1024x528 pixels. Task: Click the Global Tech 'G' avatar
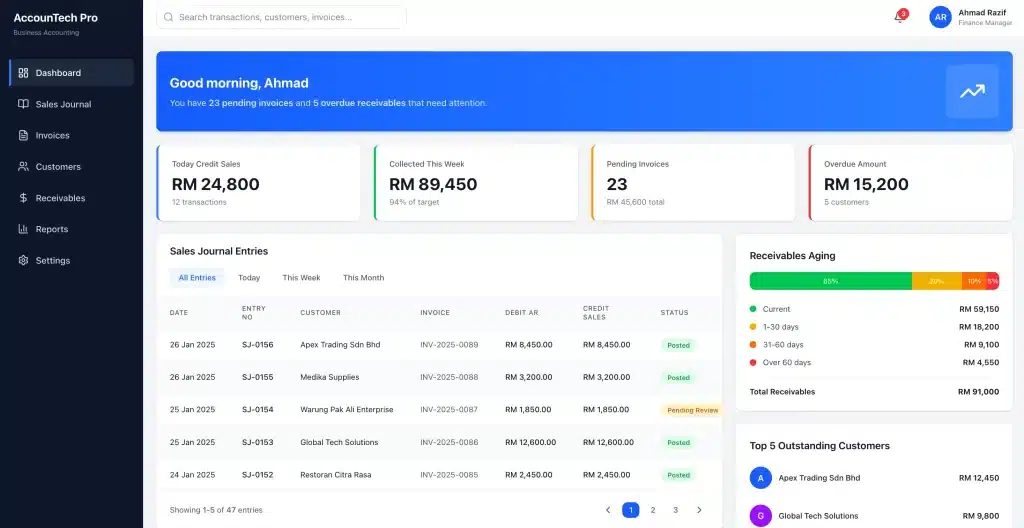[760, 516]
